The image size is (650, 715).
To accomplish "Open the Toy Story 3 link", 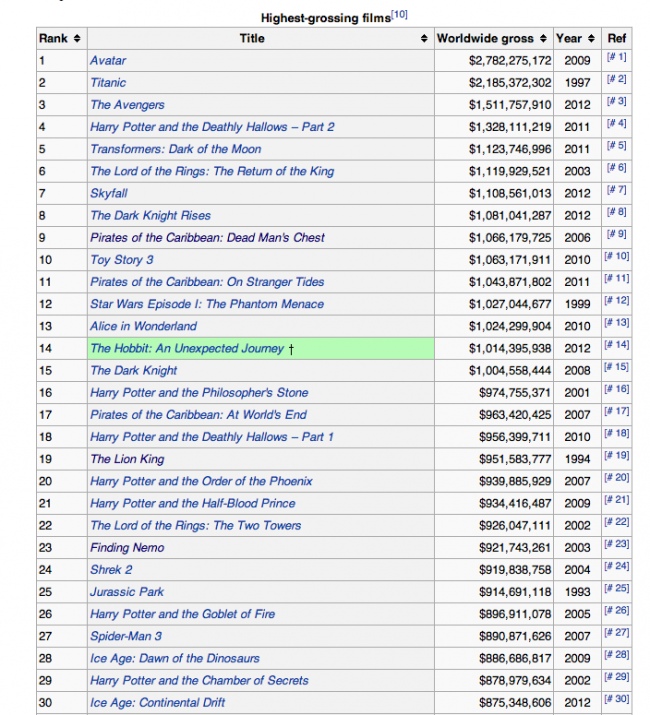I will click(122, 260).
